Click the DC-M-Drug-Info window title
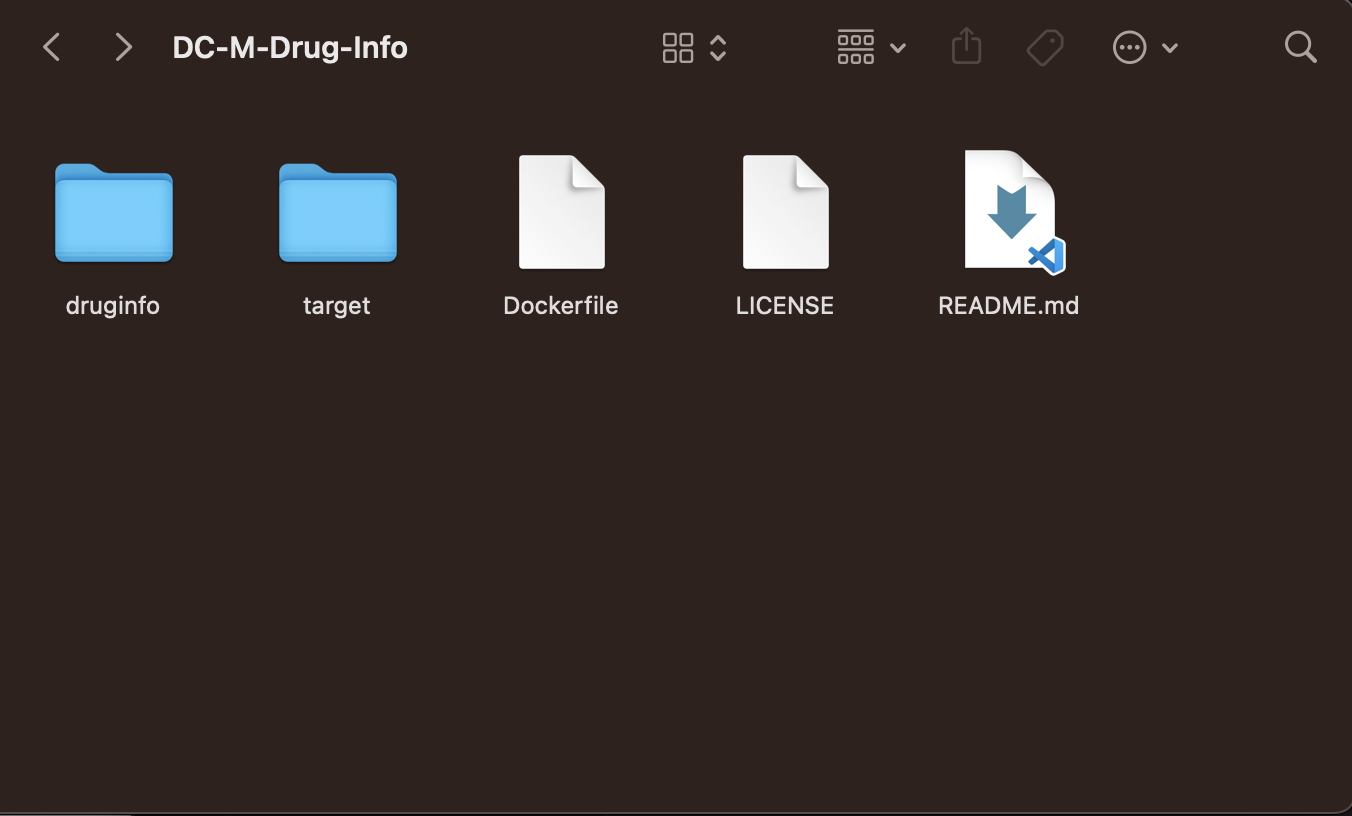This screenshot has height=816, width=1352. 290,47
